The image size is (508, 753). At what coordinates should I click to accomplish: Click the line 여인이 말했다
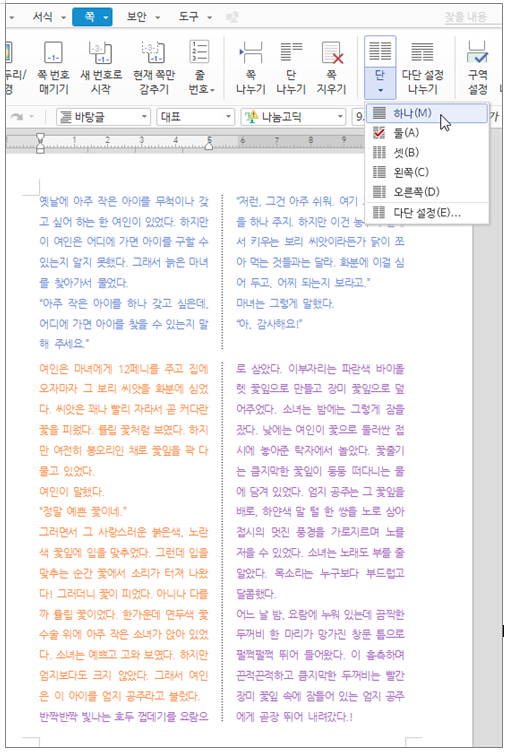tap(72, 491)
